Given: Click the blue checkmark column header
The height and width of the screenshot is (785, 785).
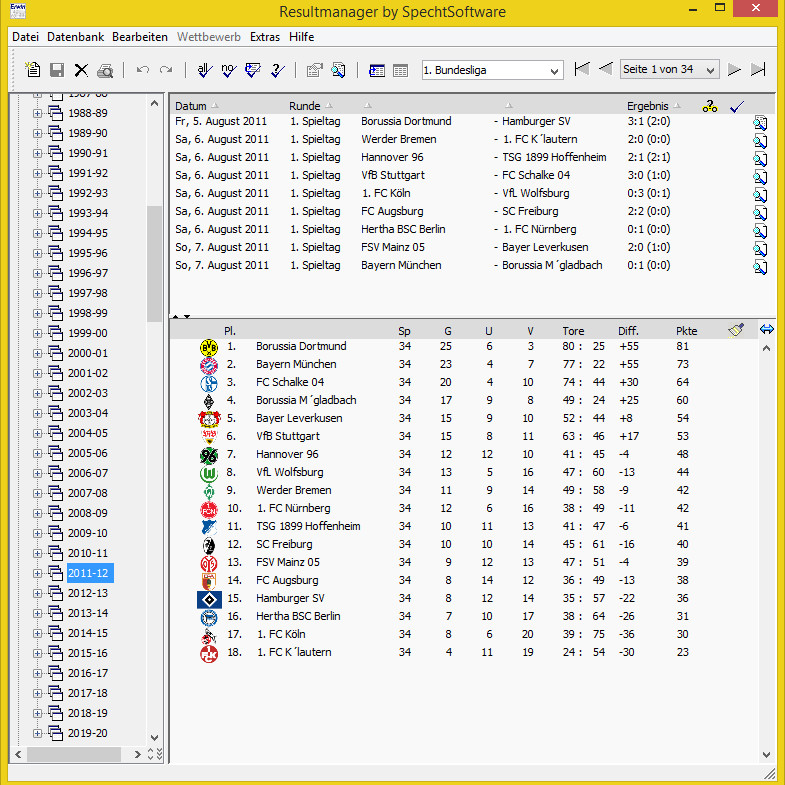Looking at the screenshot, I should pos(737,106).
